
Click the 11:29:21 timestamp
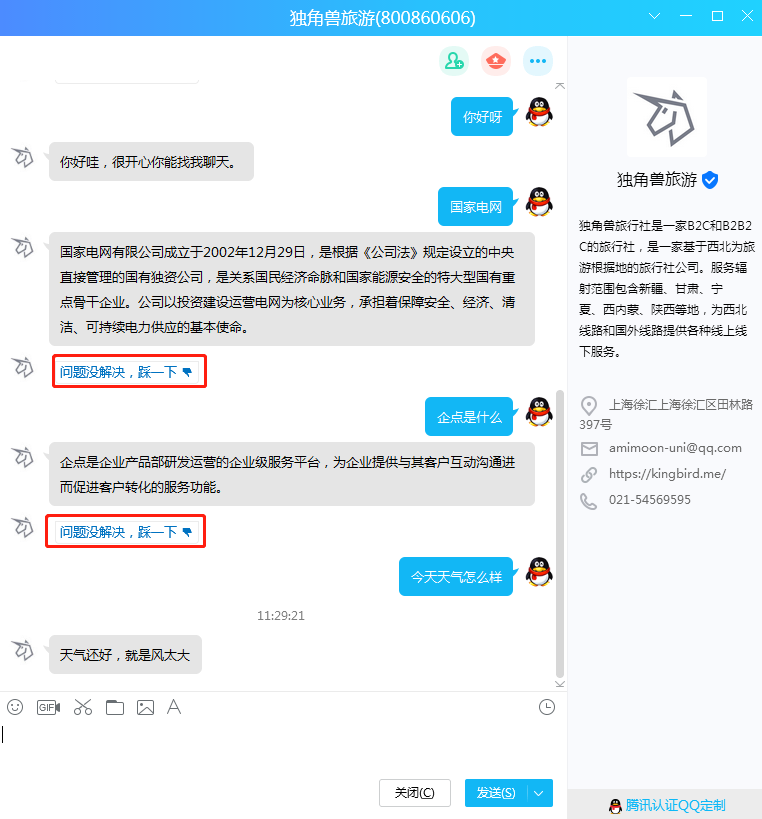point(280,616)
